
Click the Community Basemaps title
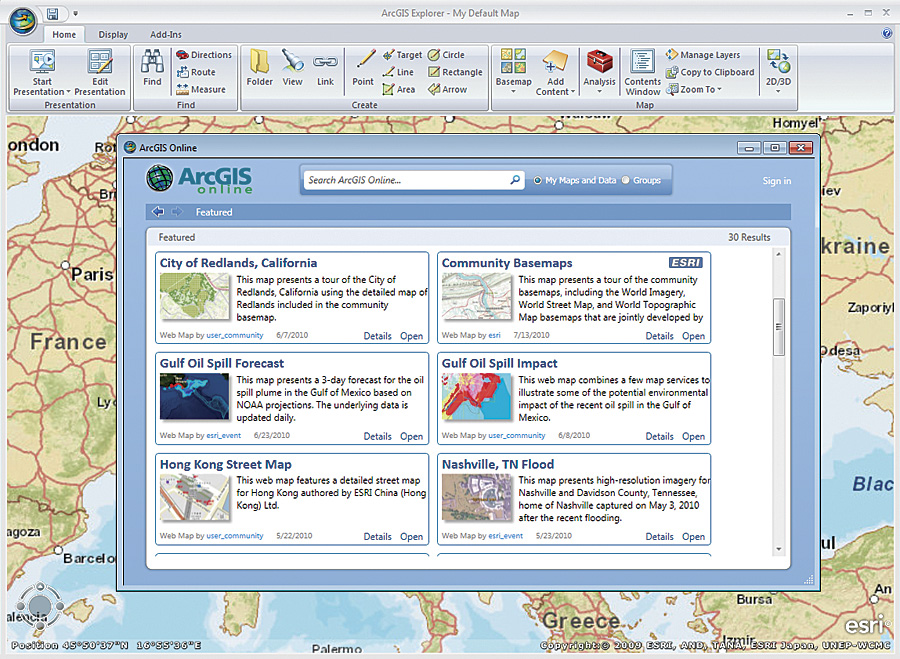pyautogui.click(x=507, y=263)
